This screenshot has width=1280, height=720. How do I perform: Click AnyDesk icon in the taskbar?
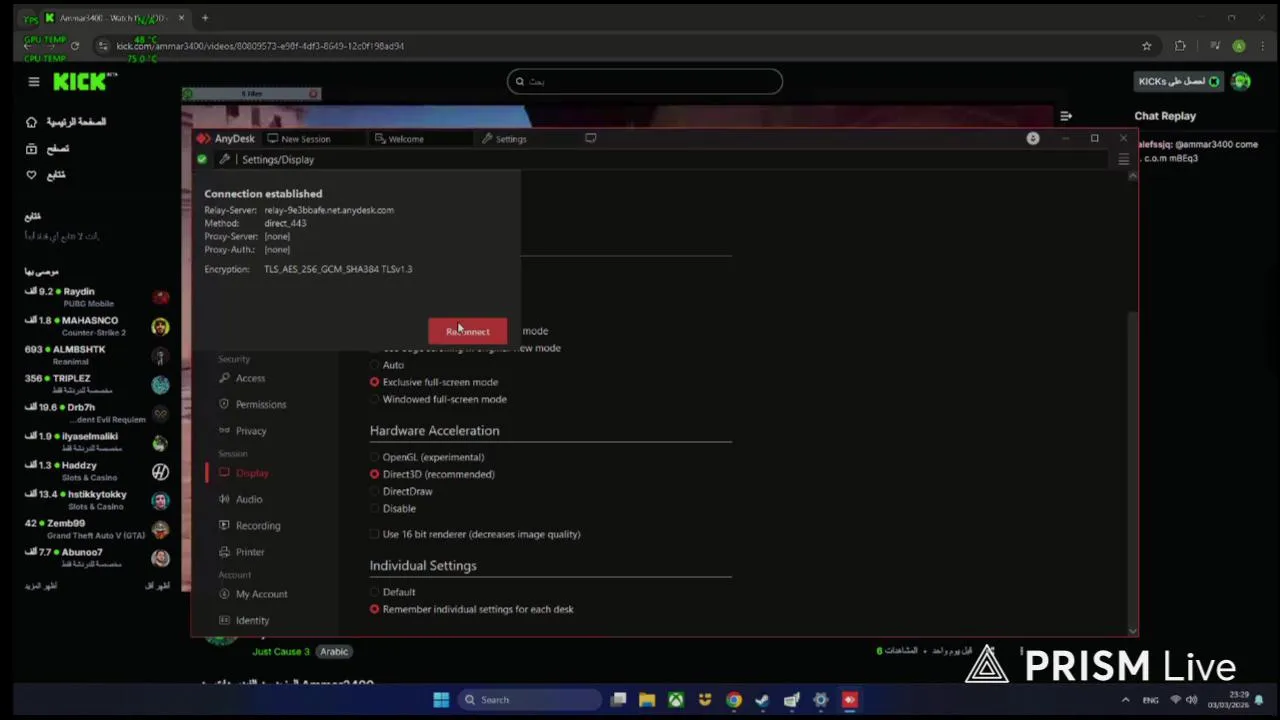[x=850, y=700]
